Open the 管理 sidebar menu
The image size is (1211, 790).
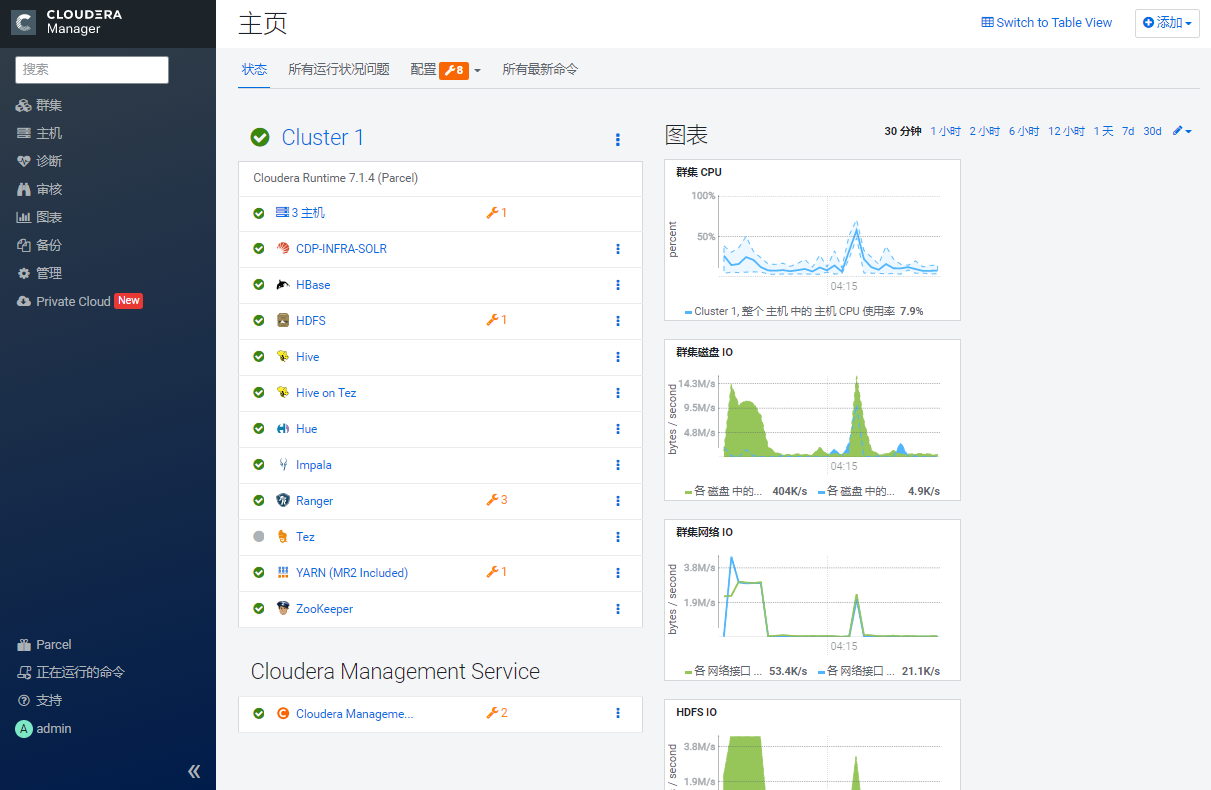pyautogui.click(x=40, y=273)
